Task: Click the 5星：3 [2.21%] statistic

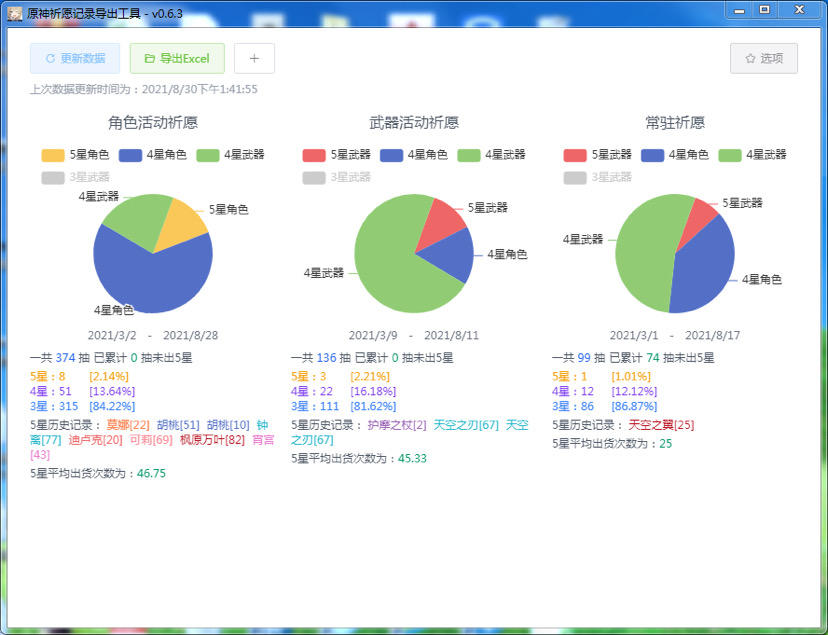Action: point(341,376)
